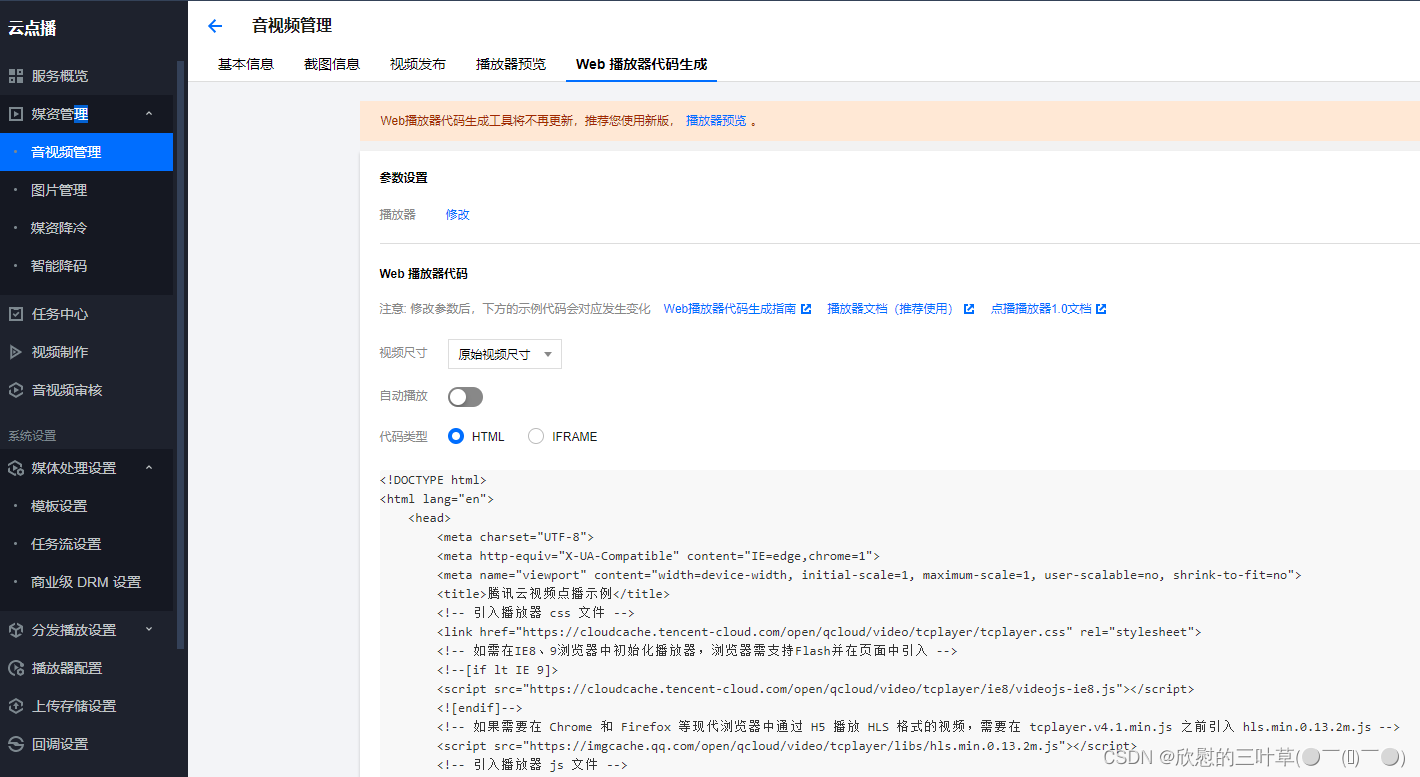Screen dimensions: 1420x777
Task: Open 播放器文档（推荐使用）link
Action: coord(890,309)
